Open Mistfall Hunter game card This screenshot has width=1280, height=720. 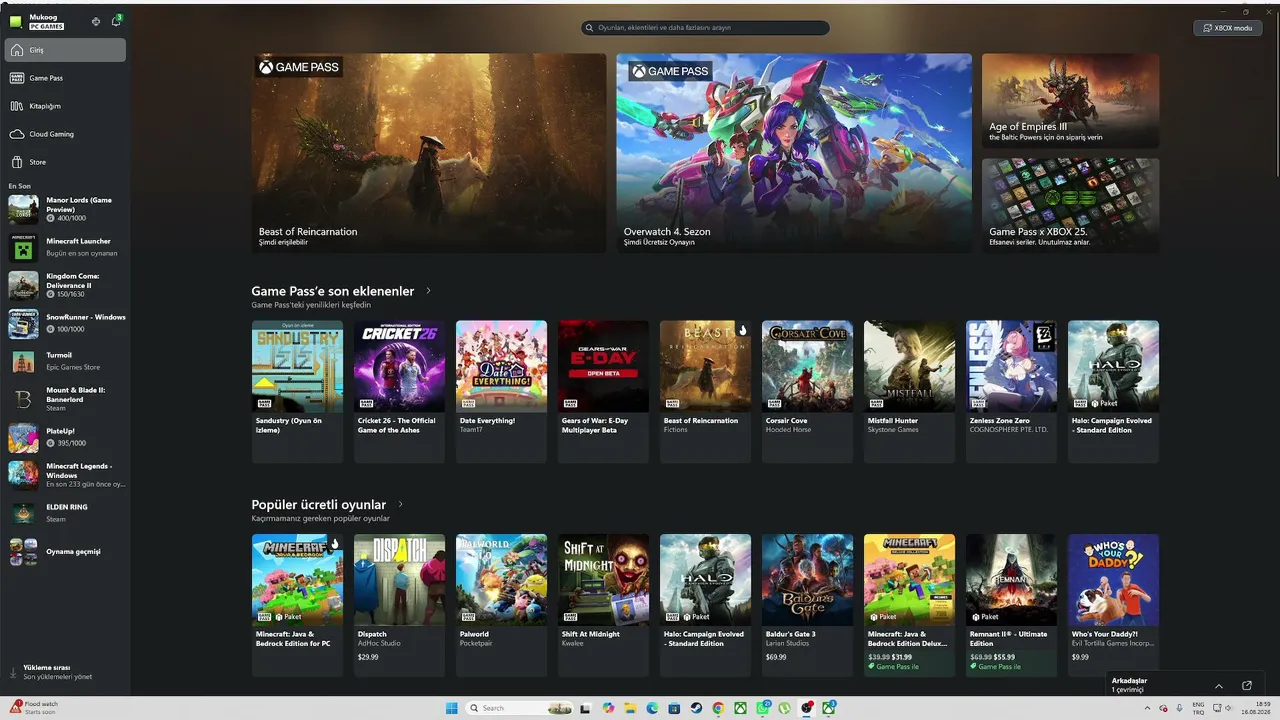click(909, 391)
